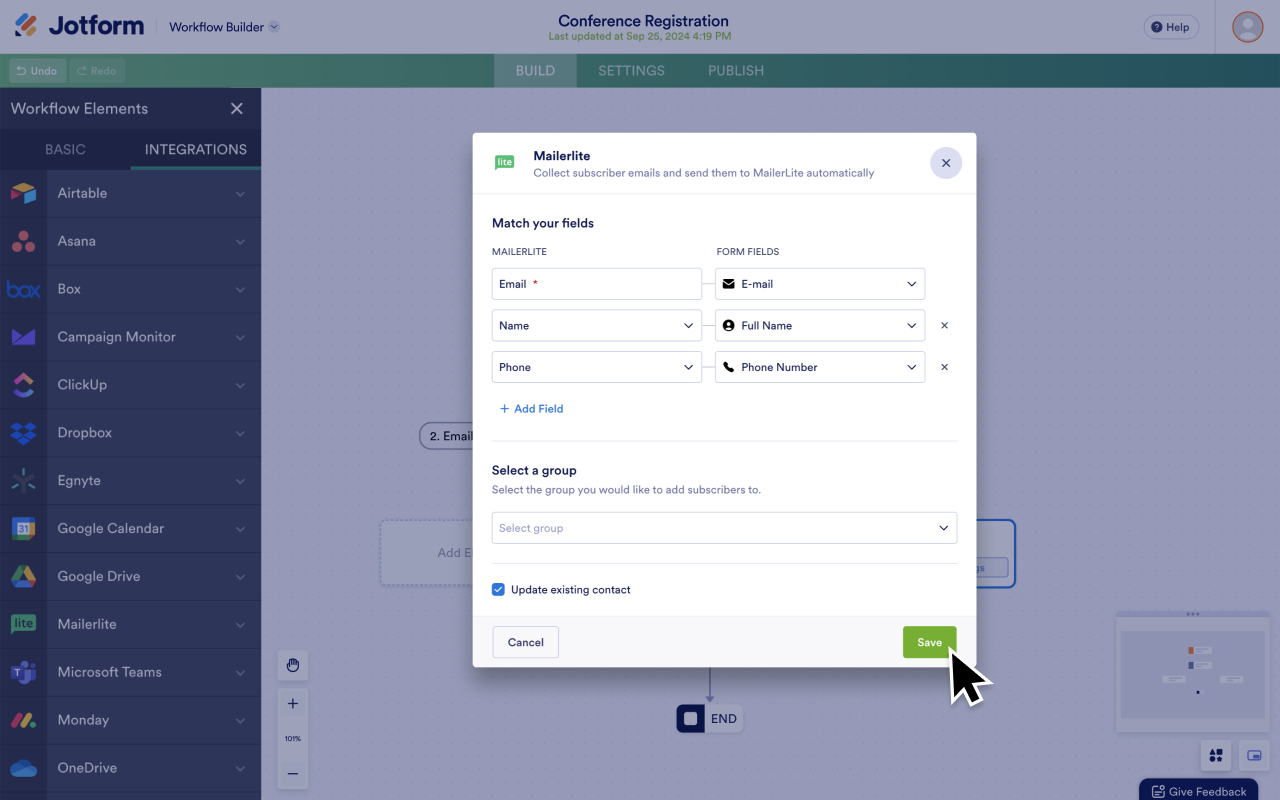Click the Add Field link
The width and height of the screenshot is (1280, 800).
pos(531,409)
